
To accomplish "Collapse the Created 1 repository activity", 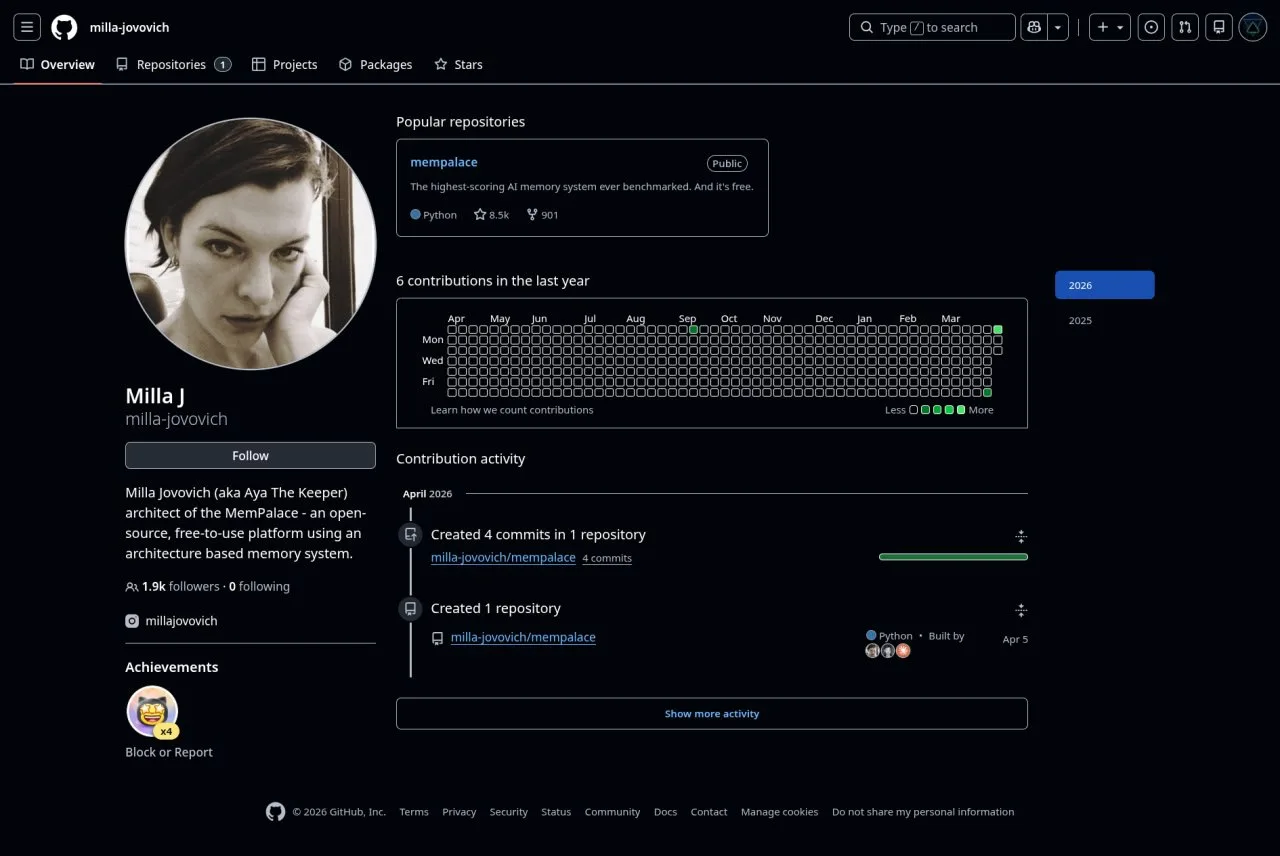I will coord(1020,610).
